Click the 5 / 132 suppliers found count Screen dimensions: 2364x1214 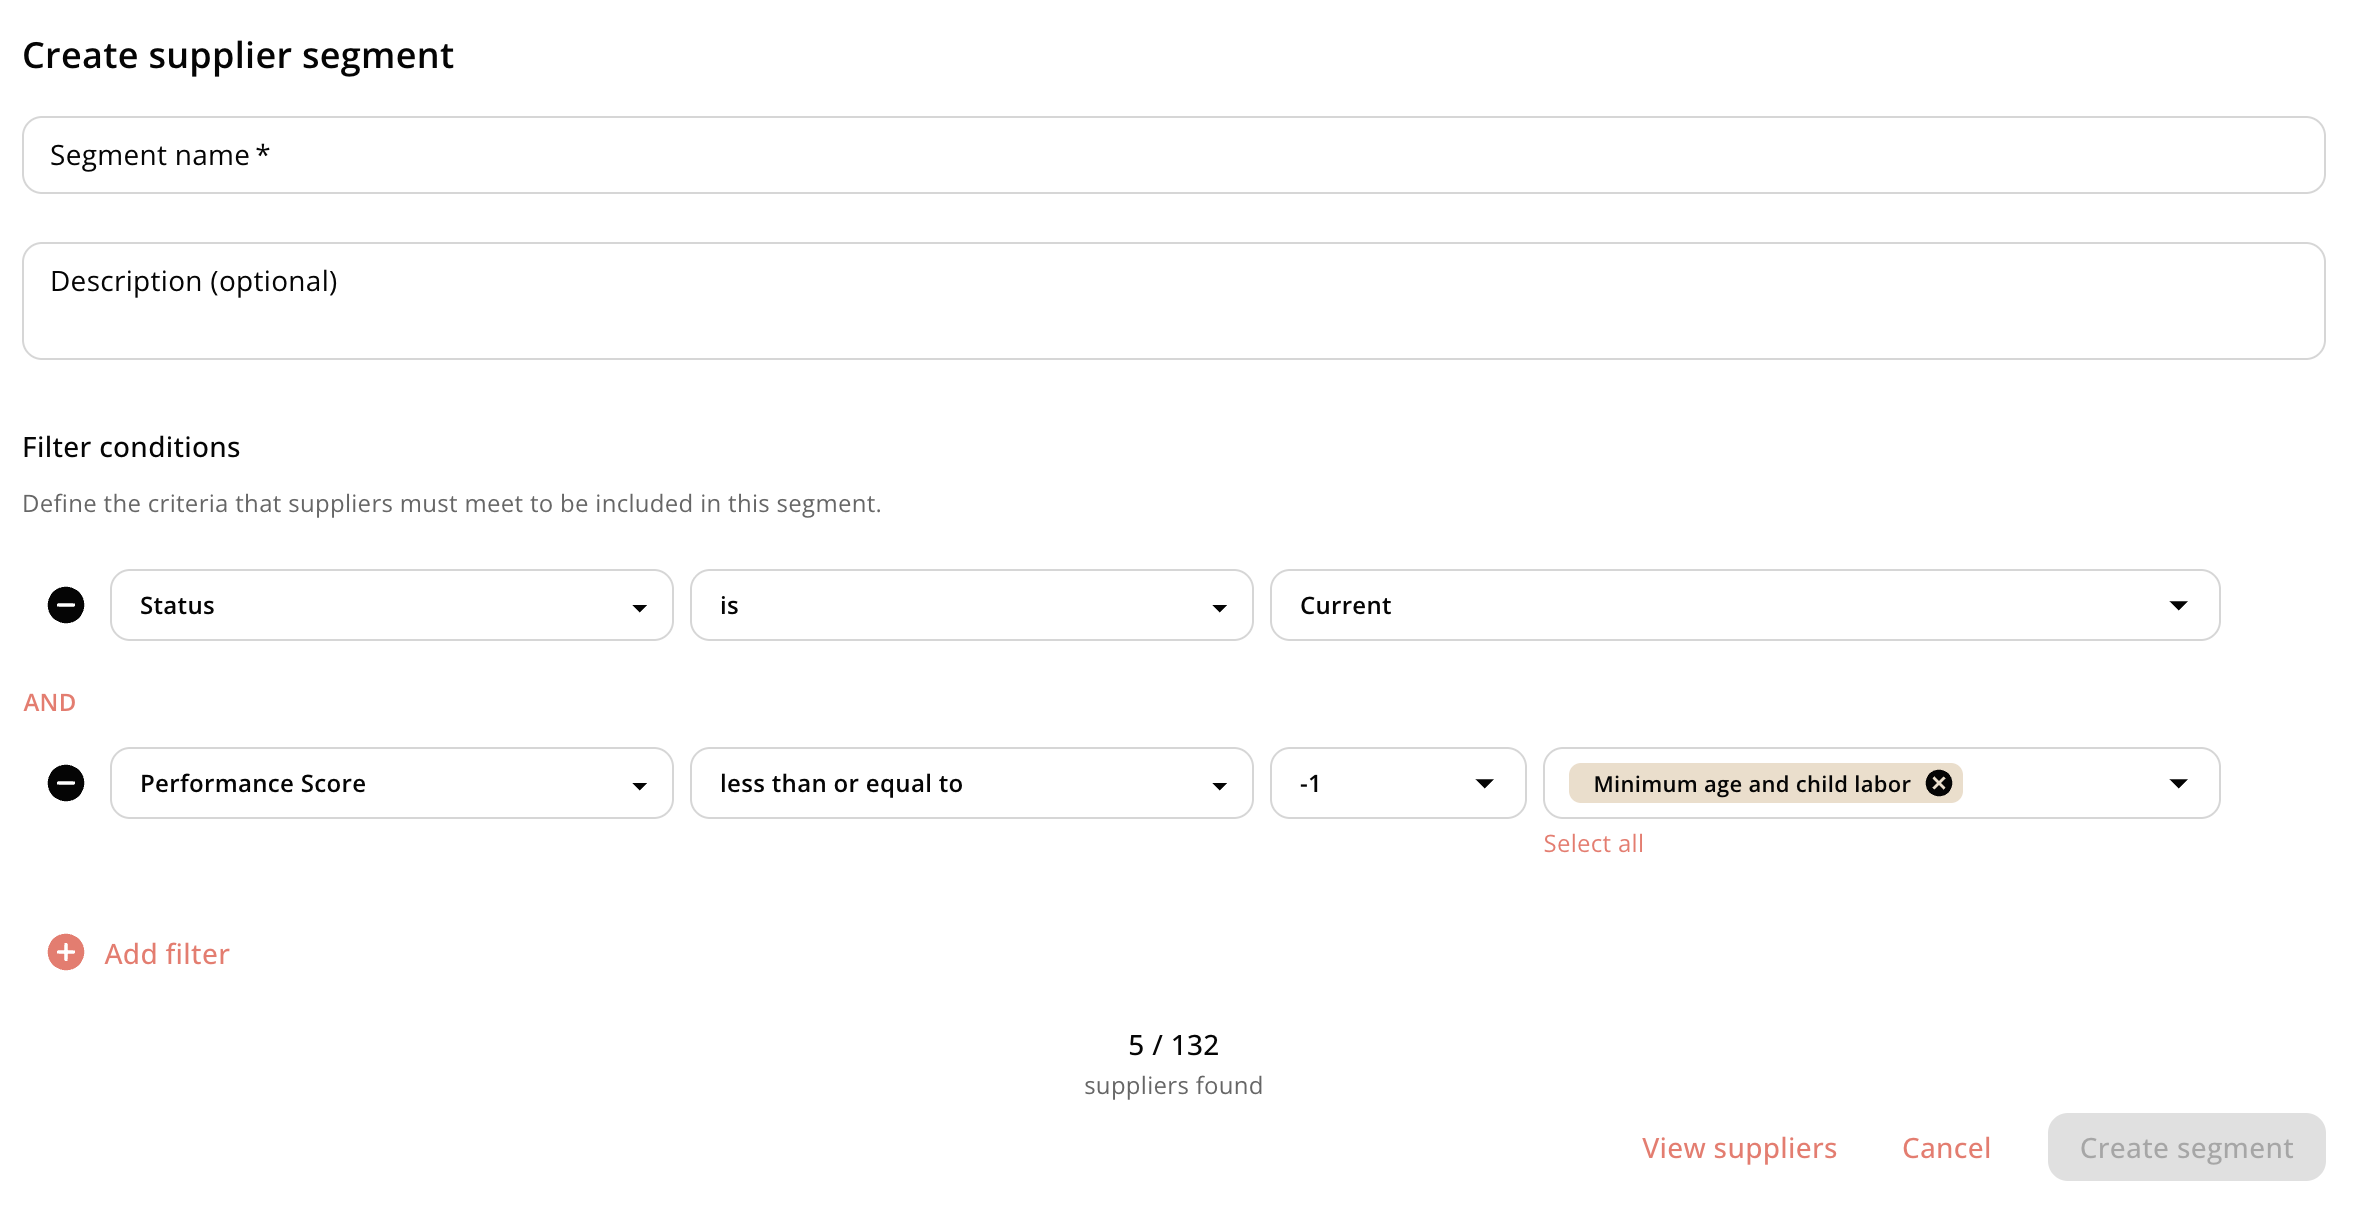(1173, 1046)
